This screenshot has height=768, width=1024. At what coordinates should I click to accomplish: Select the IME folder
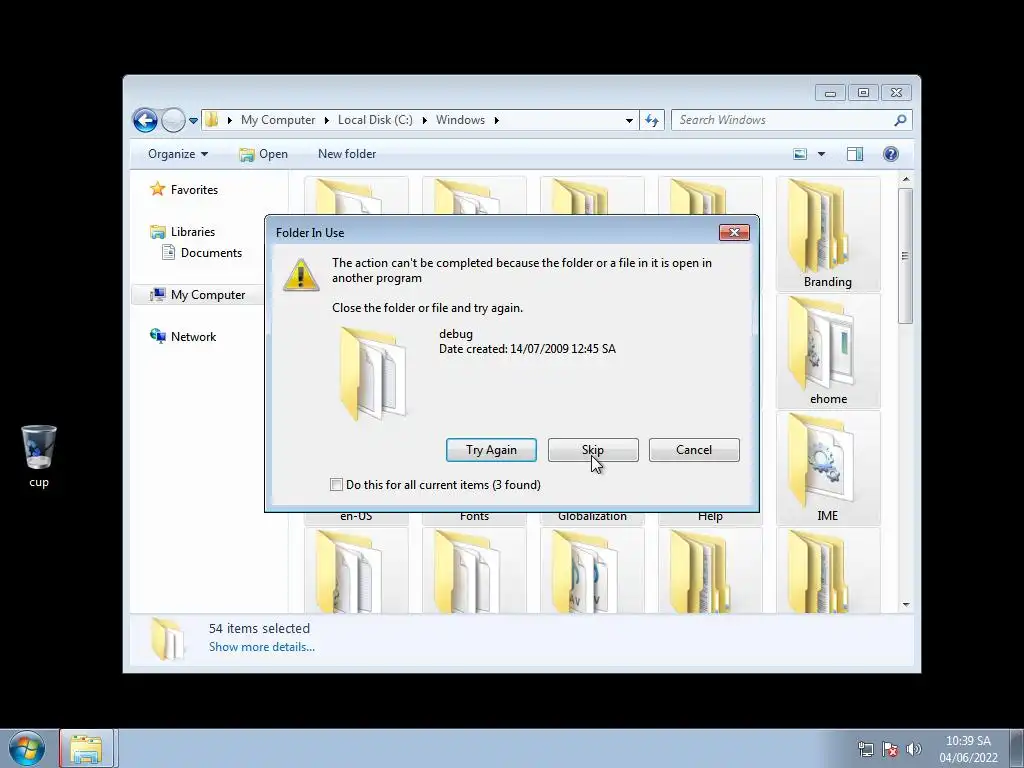[828, 468]
